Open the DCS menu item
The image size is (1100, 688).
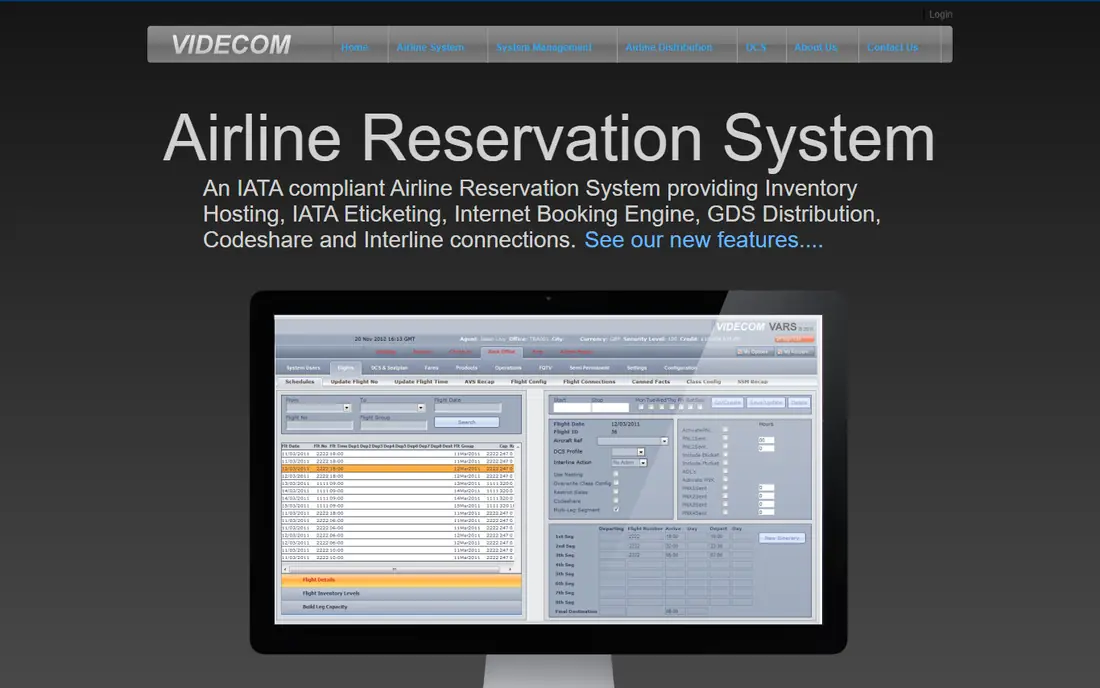pyautogui.click(x=756, y=47)
